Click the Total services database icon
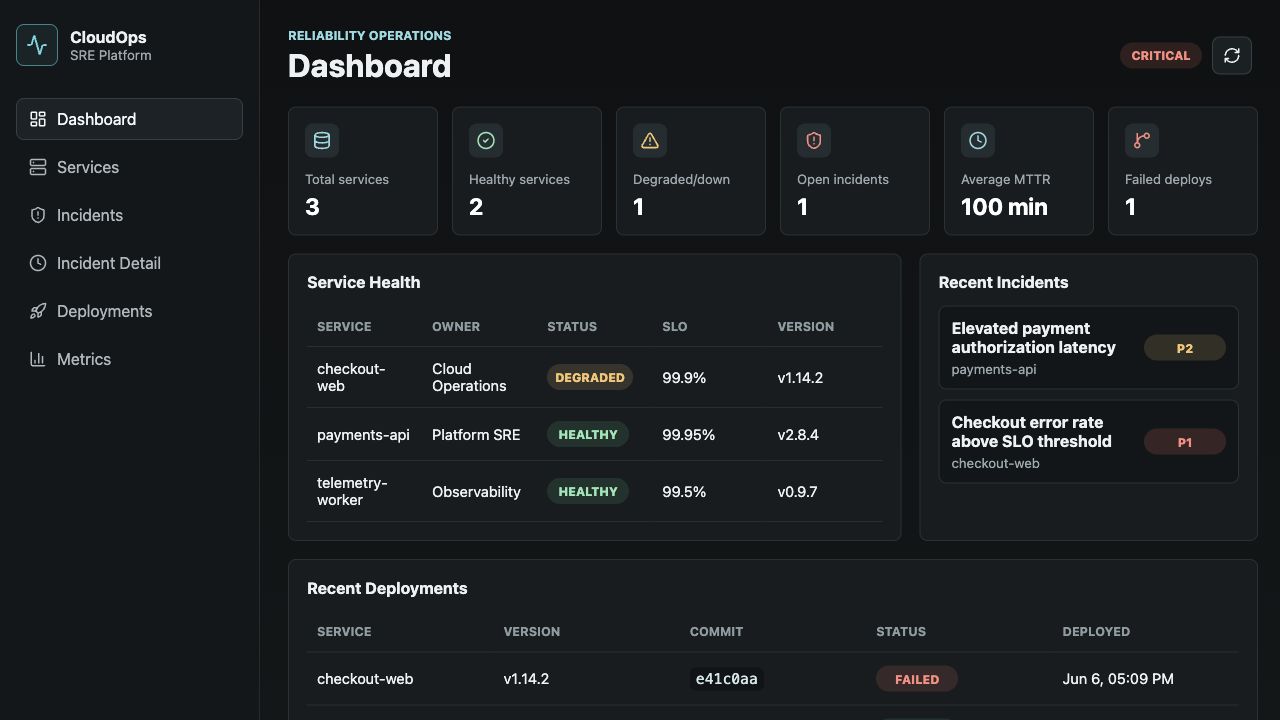The width and height of the screenshot is (1280, 720). [x=322, y=141]
